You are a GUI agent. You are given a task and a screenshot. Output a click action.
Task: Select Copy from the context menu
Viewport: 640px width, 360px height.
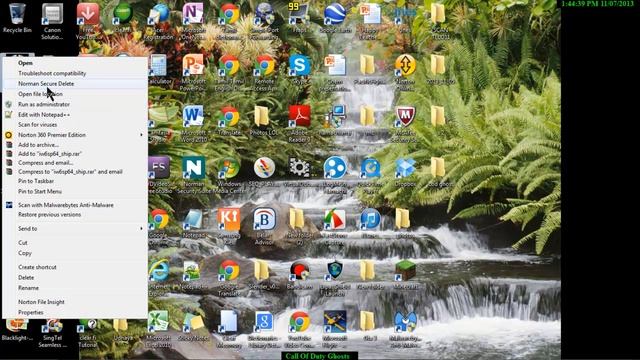75,253
